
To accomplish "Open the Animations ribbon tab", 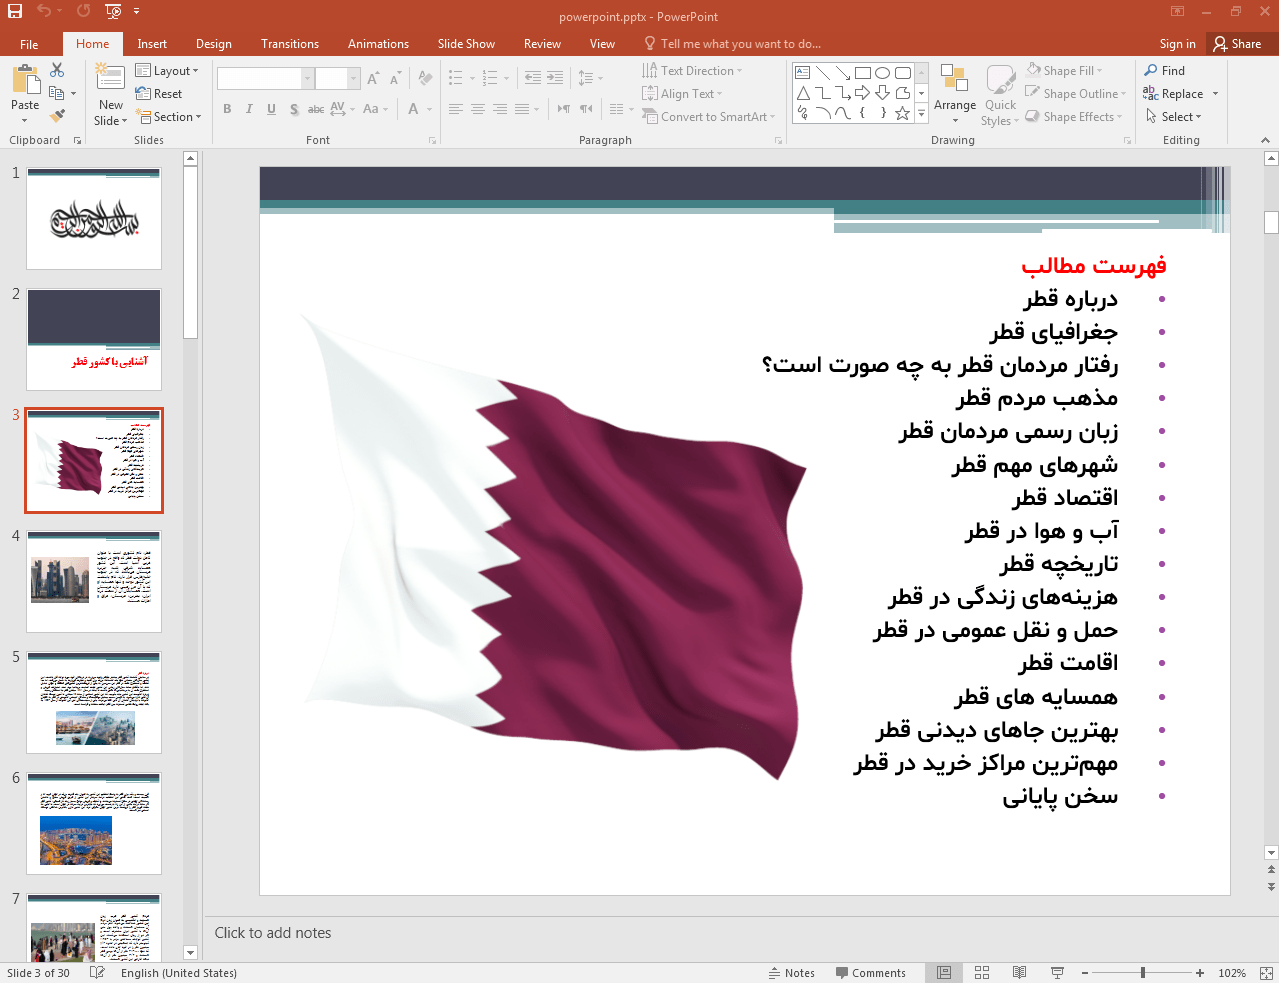I will coord(378,43).
